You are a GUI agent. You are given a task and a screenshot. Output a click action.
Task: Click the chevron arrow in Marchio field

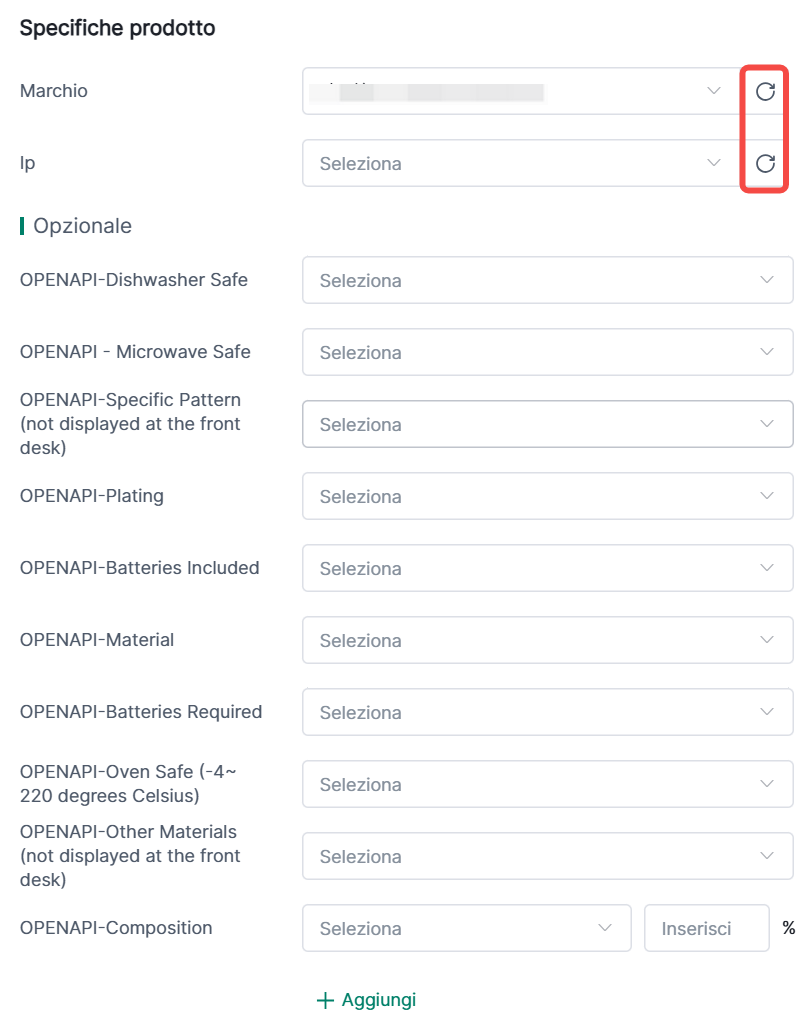click(x=714, y=92)
